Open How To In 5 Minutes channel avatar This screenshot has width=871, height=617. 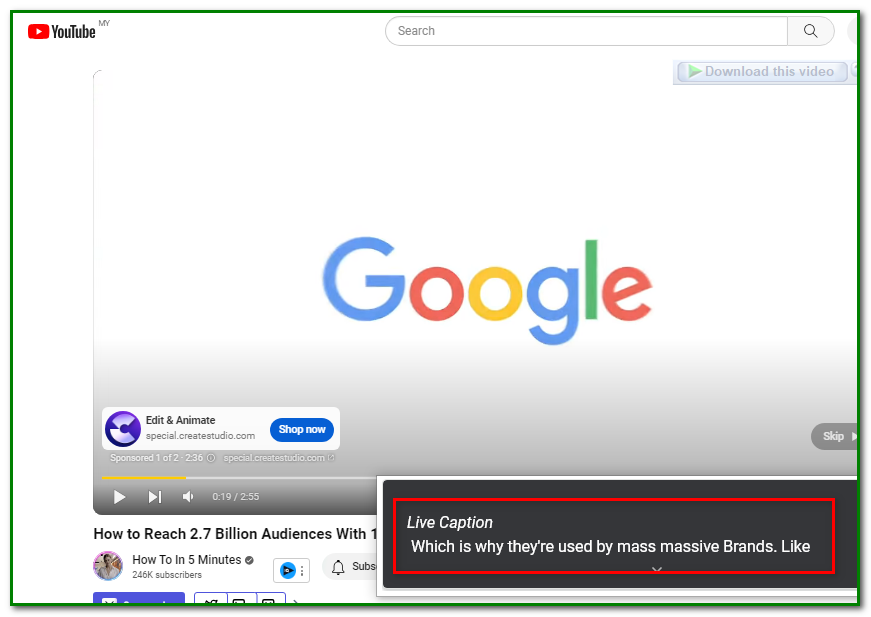tap(108, 566)
